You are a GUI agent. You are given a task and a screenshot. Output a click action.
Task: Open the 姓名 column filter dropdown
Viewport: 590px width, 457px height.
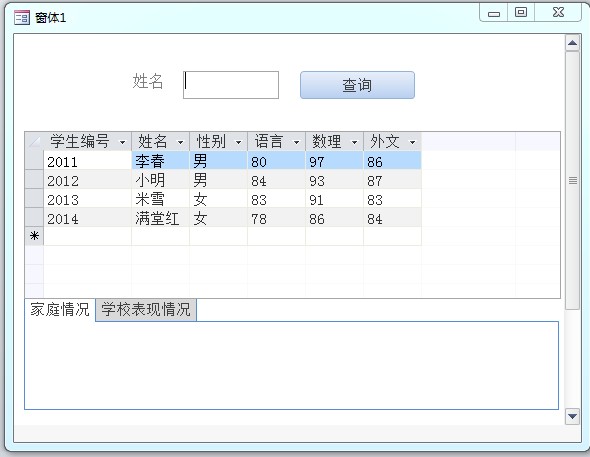tap(181, 142)
